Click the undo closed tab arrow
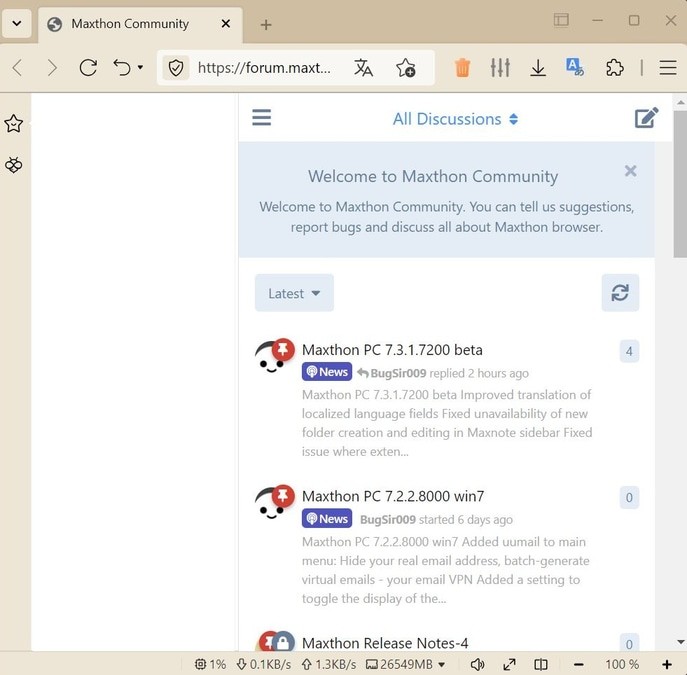 click(x=122, y=68)
